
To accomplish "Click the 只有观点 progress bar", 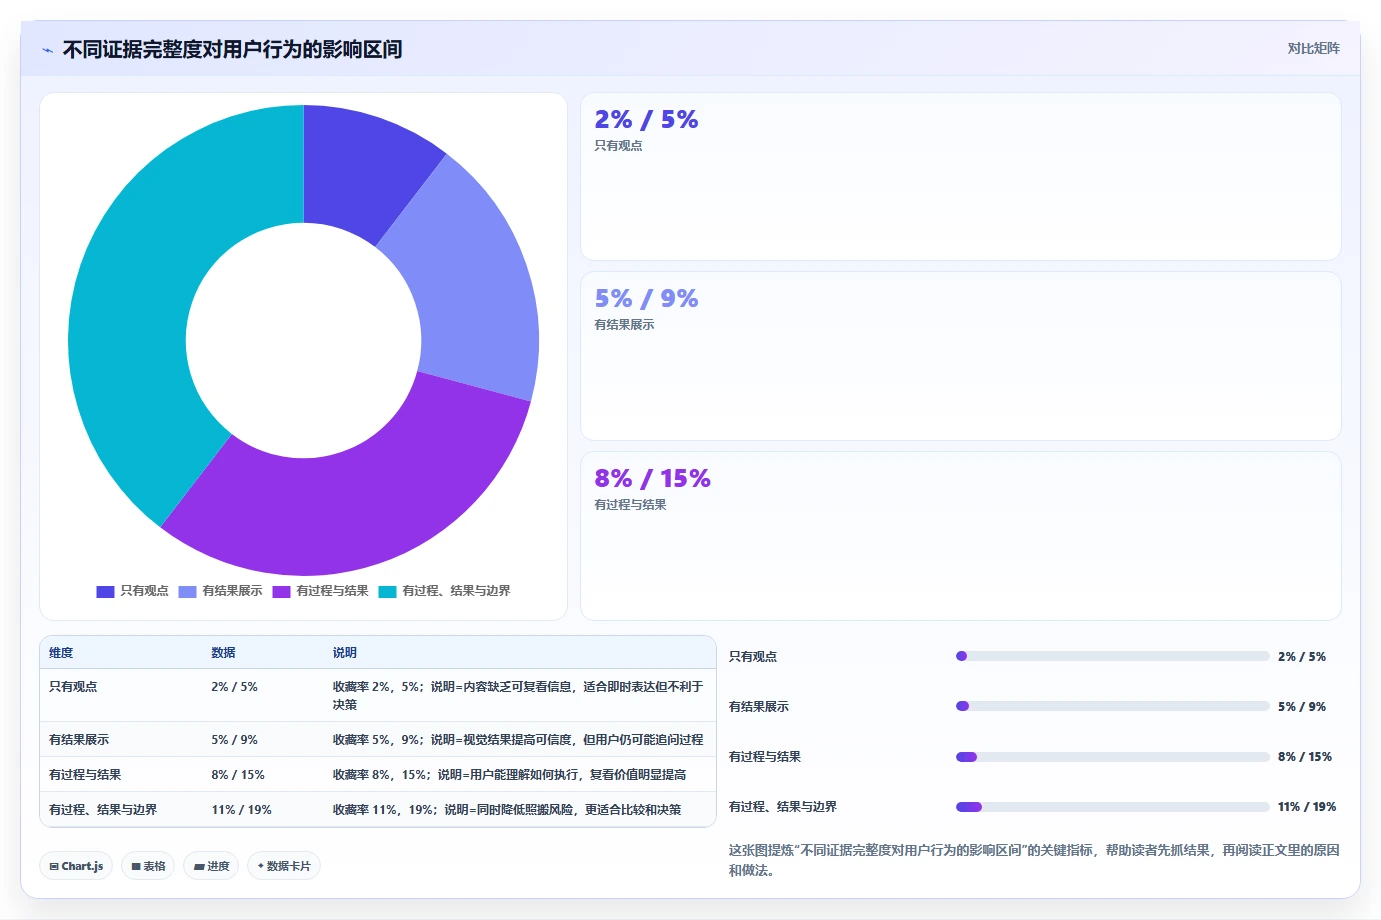I will (1113, 656).
